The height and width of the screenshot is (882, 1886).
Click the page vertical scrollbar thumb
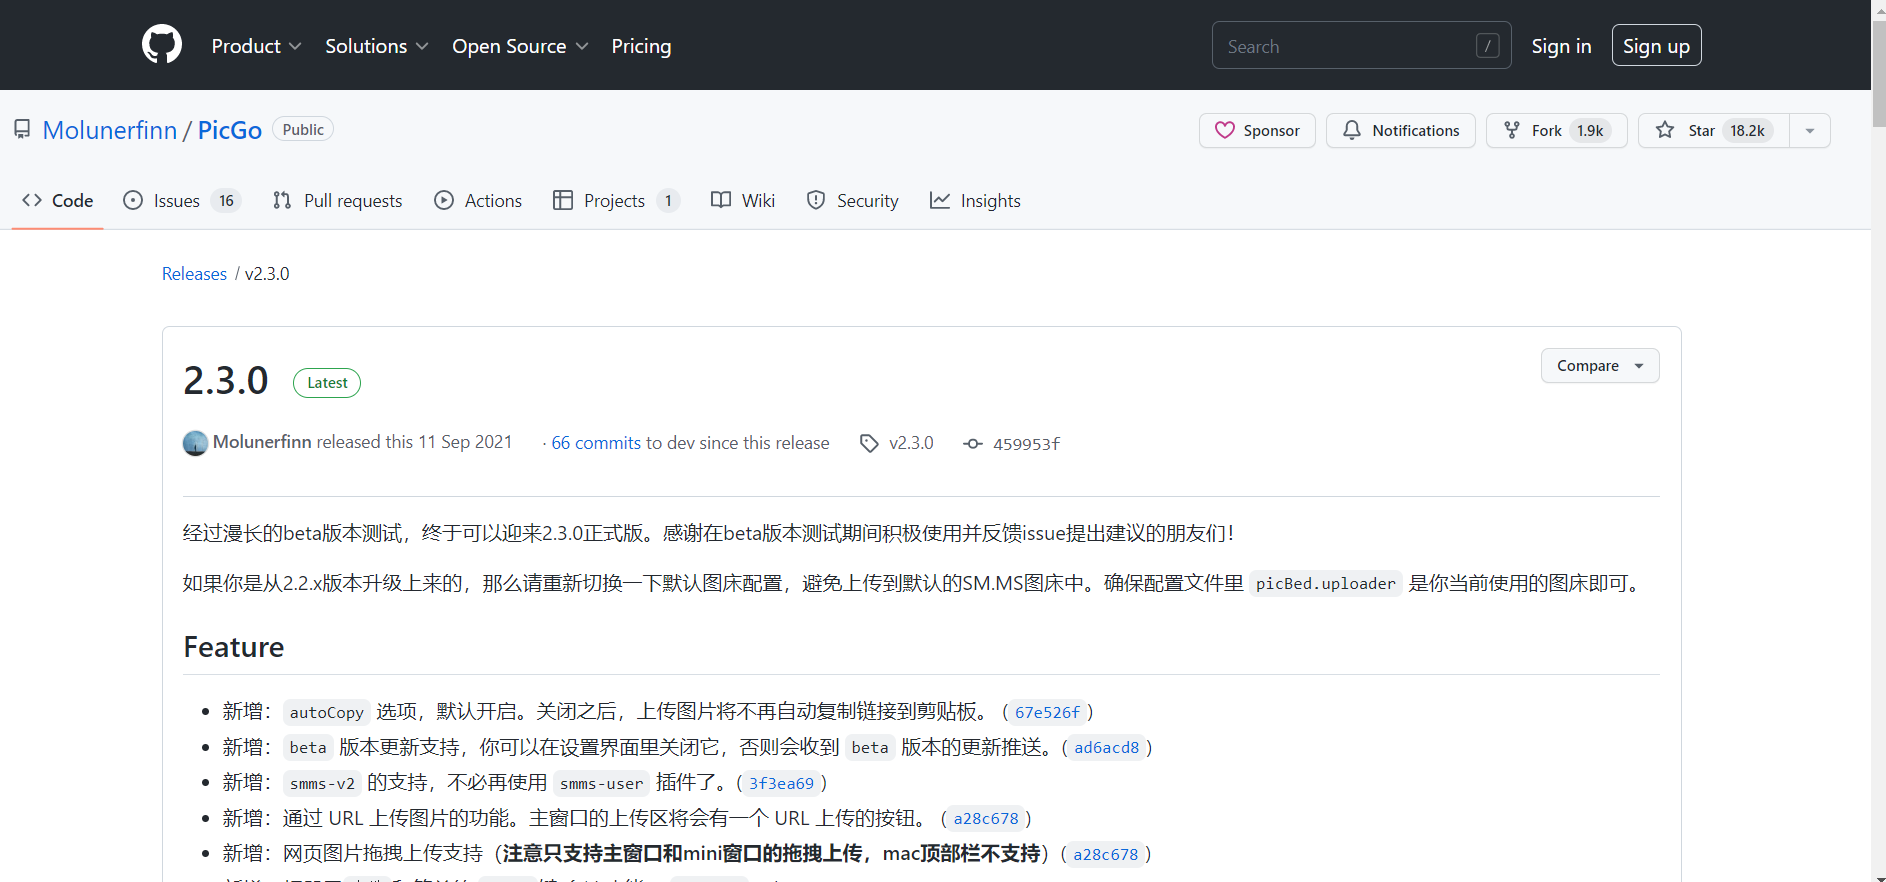1879,75
